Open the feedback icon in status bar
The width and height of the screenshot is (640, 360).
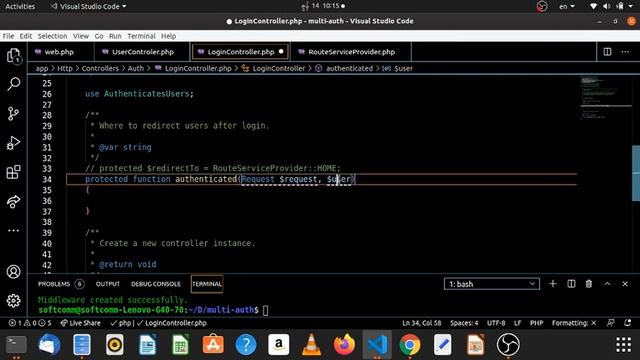tap(610, 323)
